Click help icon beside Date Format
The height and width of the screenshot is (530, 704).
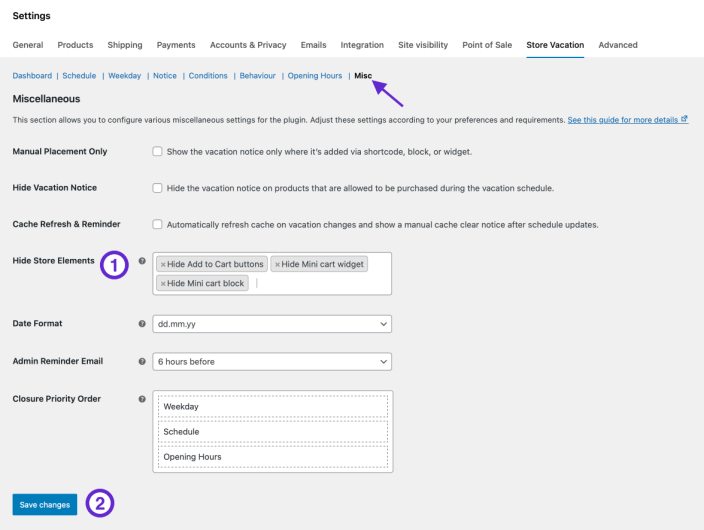(x=142, y=324)
